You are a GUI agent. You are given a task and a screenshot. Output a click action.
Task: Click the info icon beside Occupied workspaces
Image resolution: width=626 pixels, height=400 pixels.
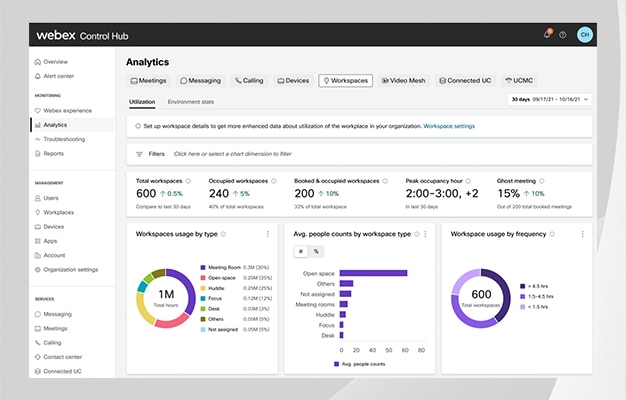point(274,181)
